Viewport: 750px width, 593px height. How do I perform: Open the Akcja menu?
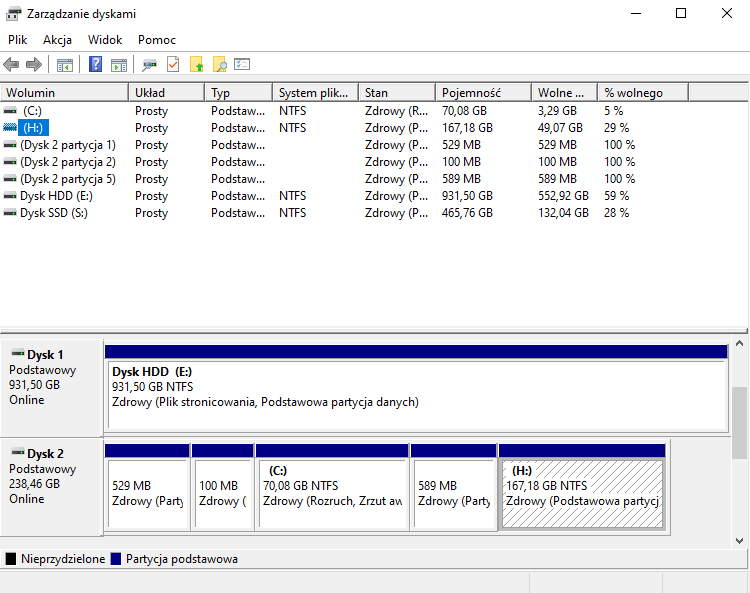[x=57, y=40]
